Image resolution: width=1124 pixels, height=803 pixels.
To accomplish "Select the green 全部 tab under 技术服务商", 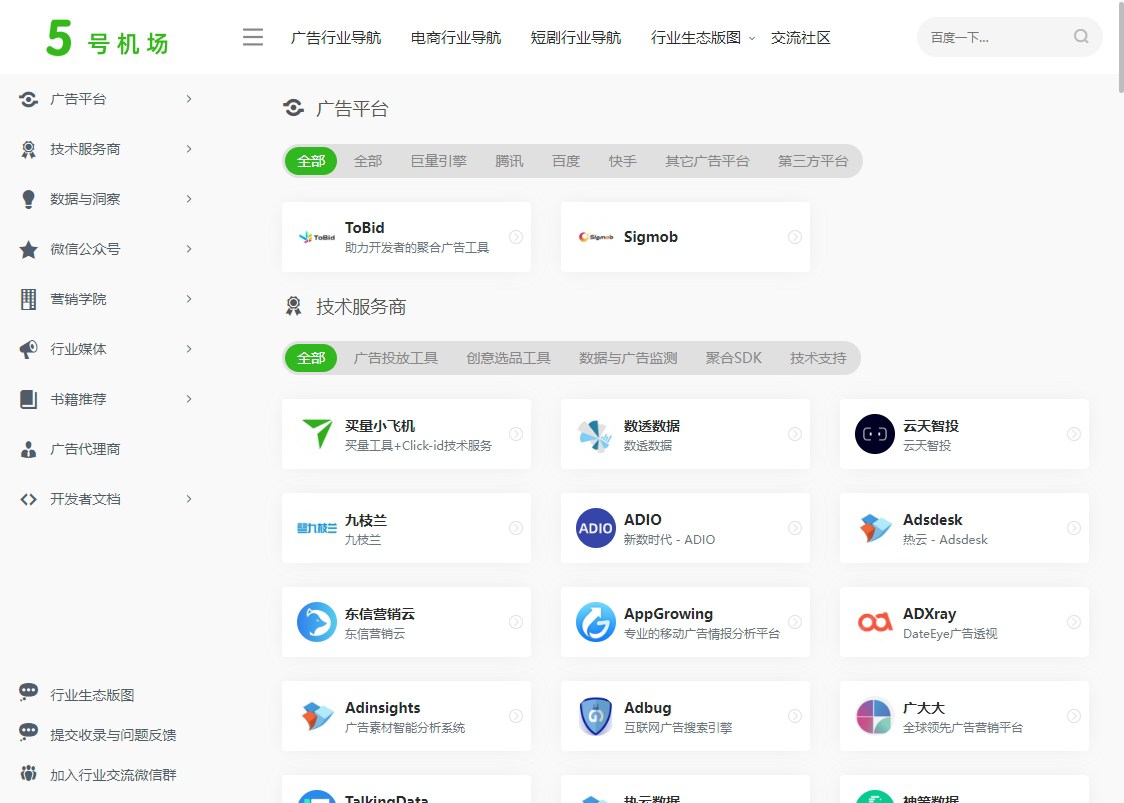I will (311, 358).
